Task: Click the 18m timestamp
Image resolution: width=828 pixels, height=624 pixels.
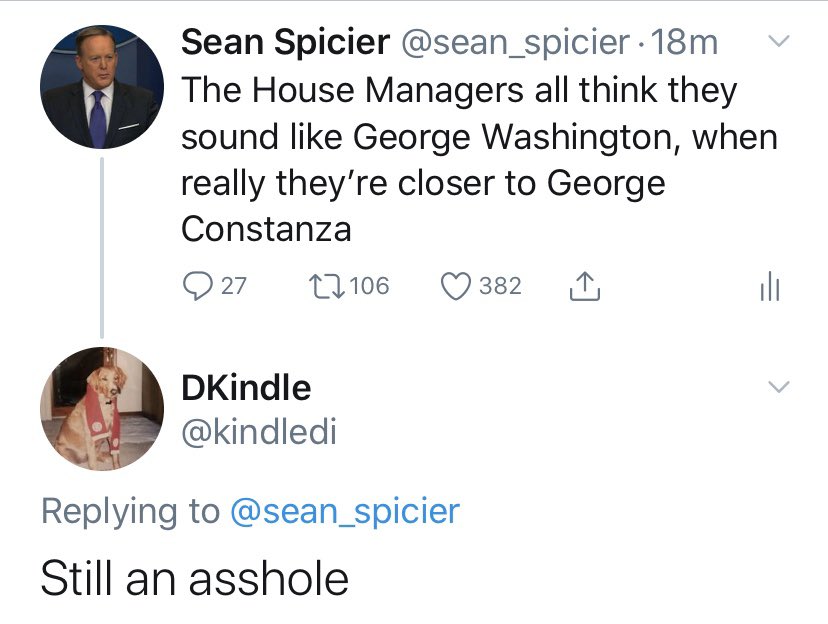Action: pos(685,42)
